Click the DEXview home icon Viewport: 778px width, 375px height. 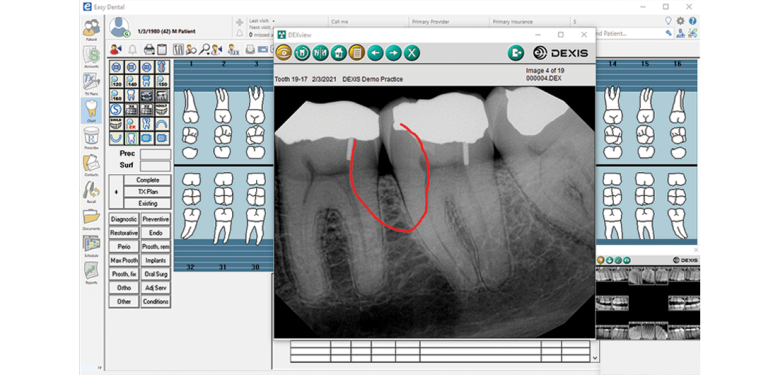click(x=338, y=52)
